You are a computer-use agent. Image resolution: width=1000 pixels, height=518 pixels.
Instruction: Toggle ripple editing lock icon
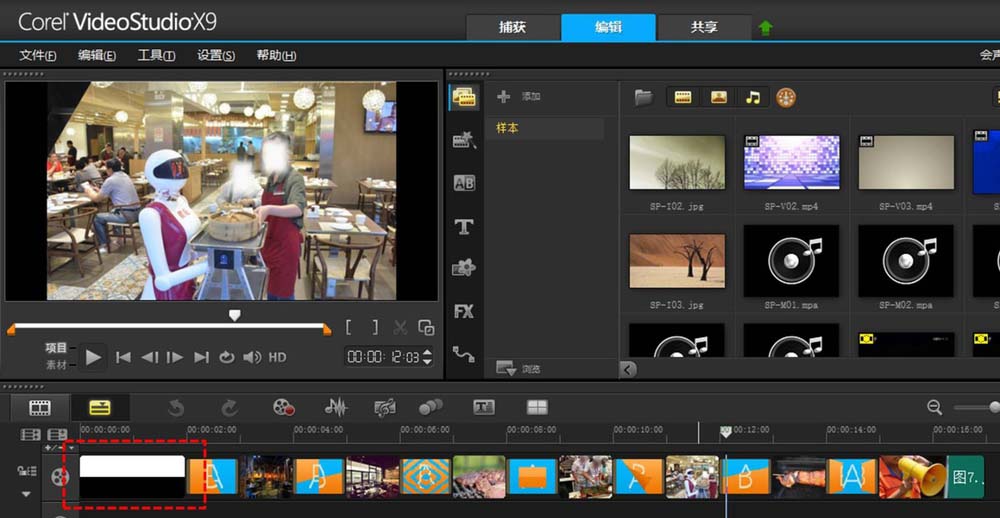pos(27,471)
